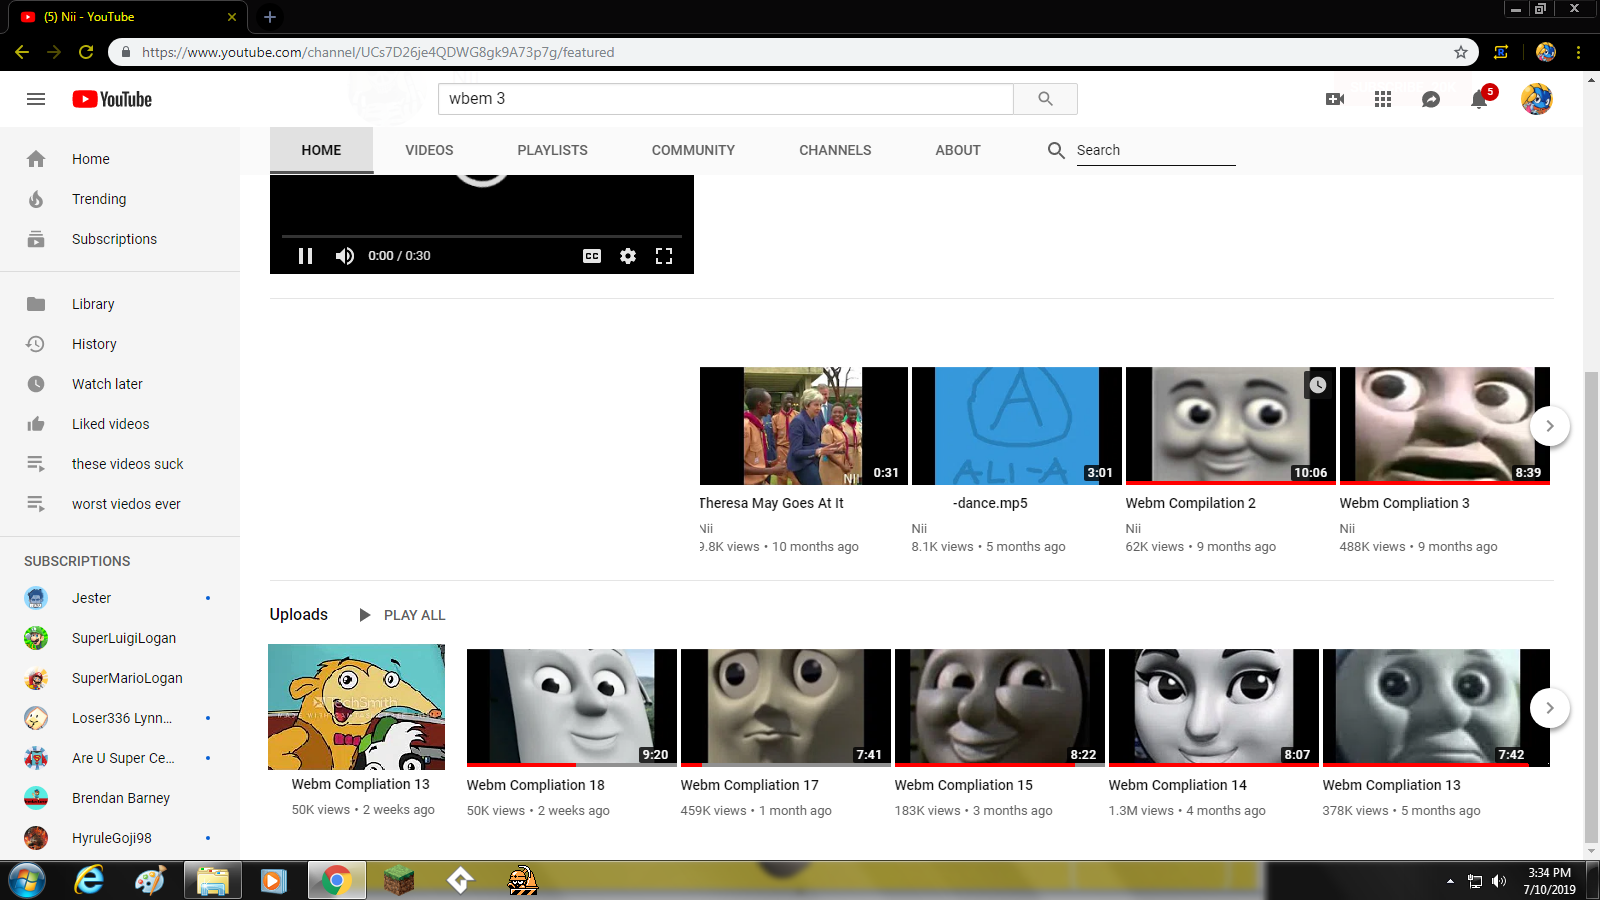Open Trending in the sidebar
This screenshot has width=1600, height=904.
[x=120, y=199]
